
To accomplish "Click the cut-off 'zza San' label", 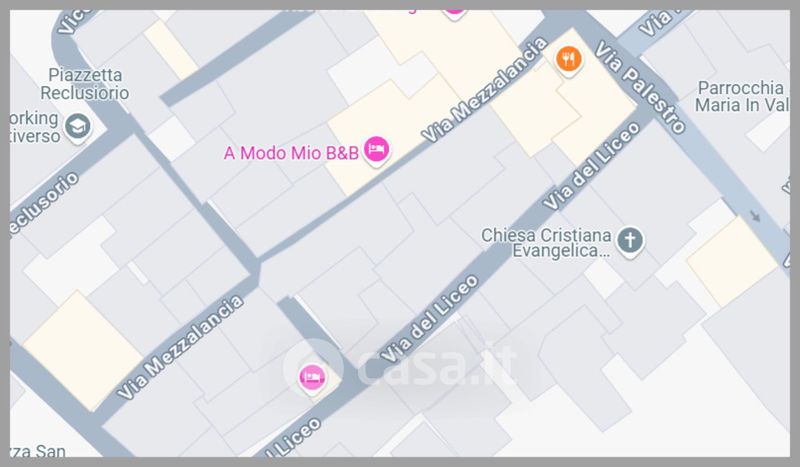I will tap(38, 451).
